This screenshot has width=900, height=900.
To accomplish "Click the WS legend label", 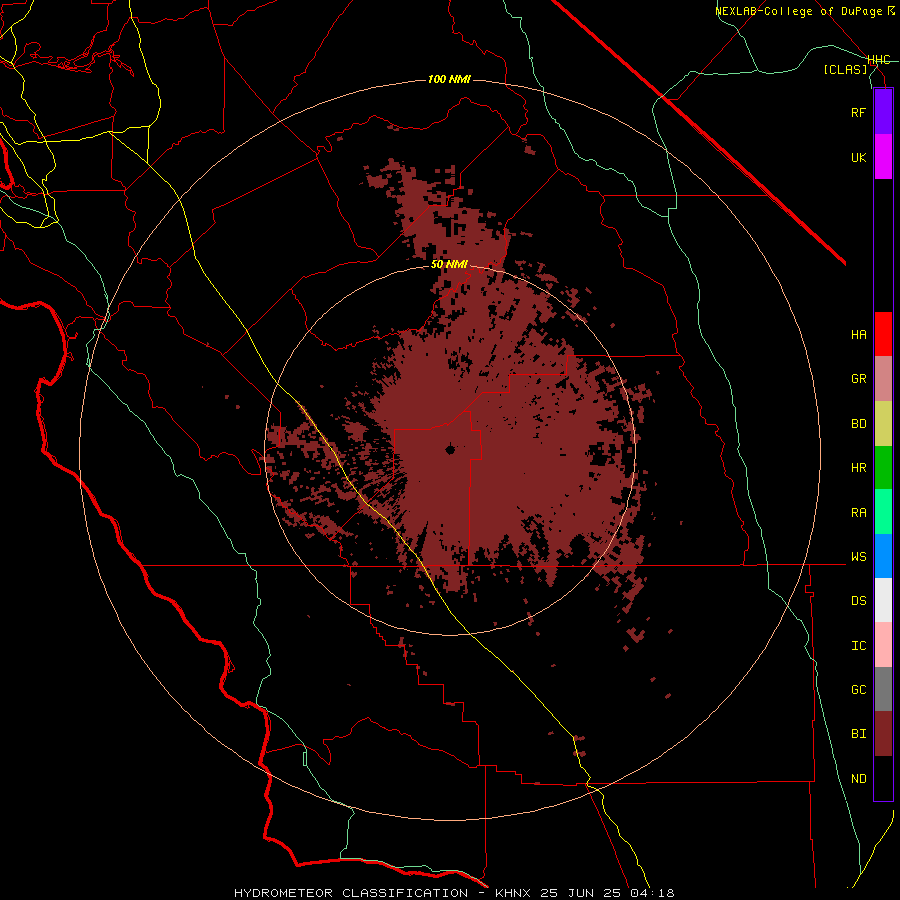I will [858, 557].
